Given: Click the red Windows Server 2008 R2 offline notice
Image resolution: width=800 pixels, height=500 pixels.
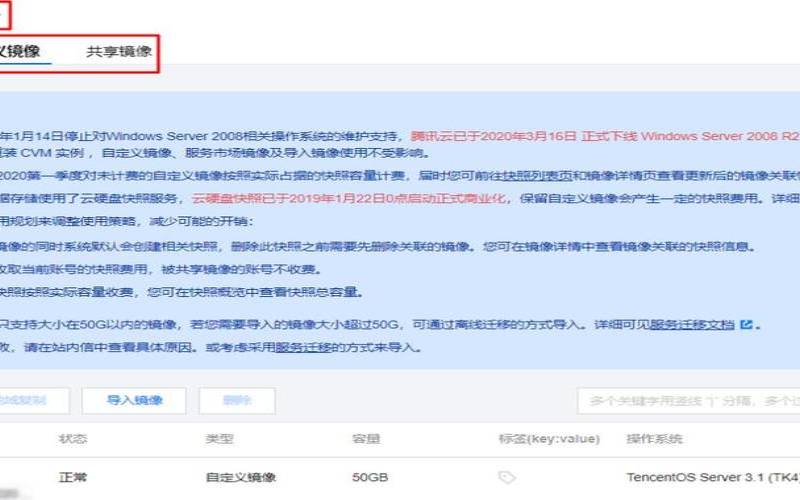Looking at the screenshot, I should point(605,136).
